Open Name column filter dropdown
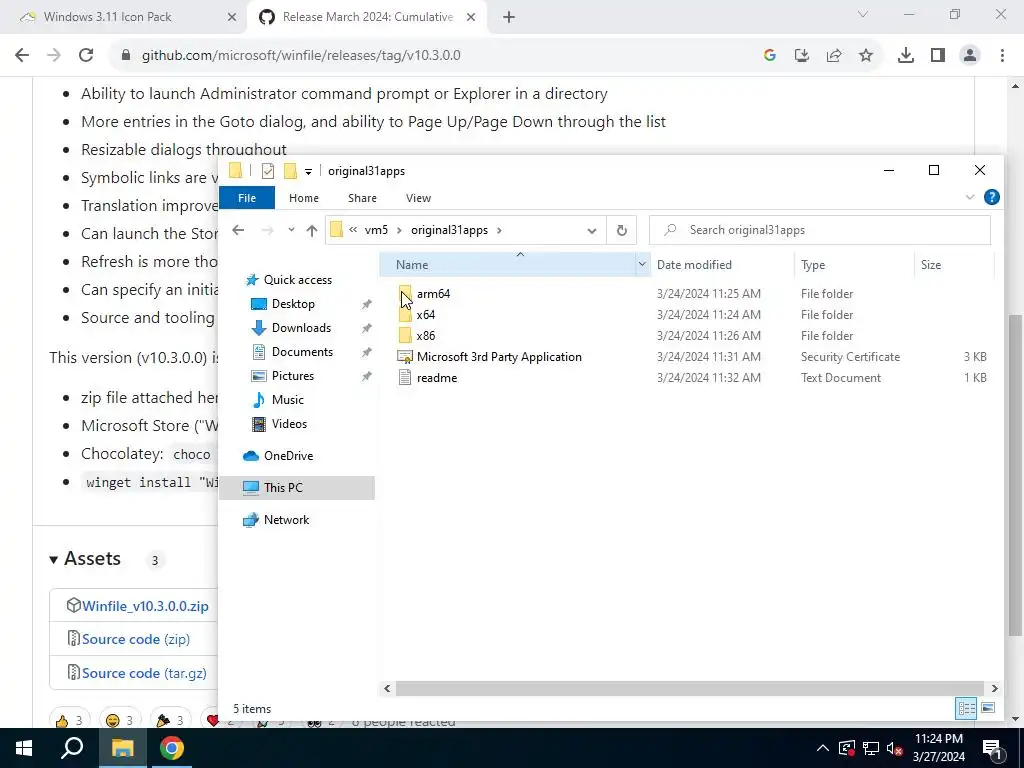 (642, 264)
